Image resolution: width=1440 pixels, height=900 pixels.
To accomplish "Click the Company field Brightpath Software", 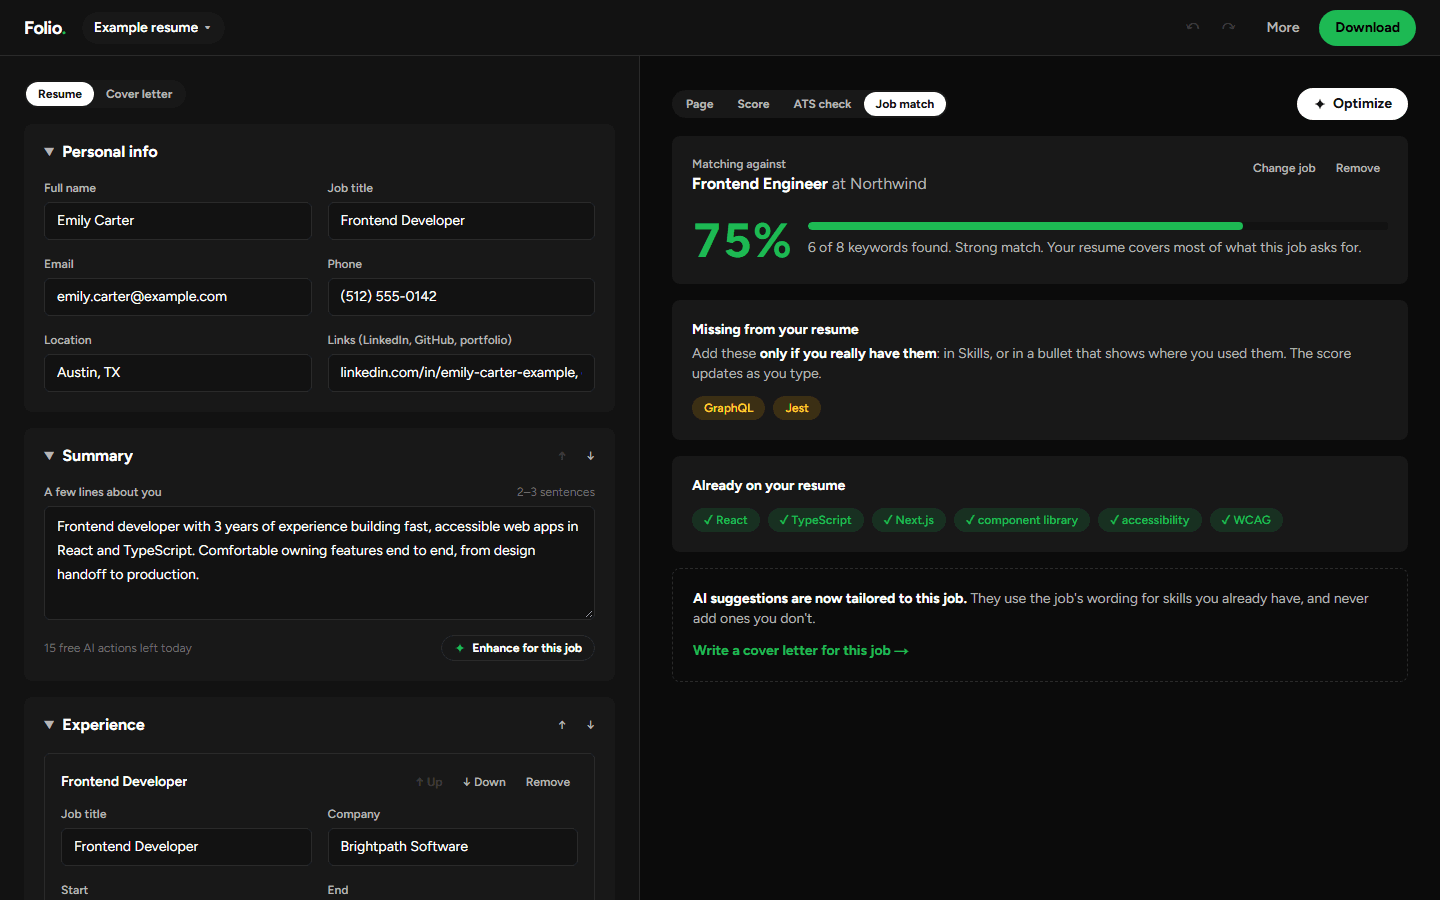I will pyautogui.click(x=453, y=847).
